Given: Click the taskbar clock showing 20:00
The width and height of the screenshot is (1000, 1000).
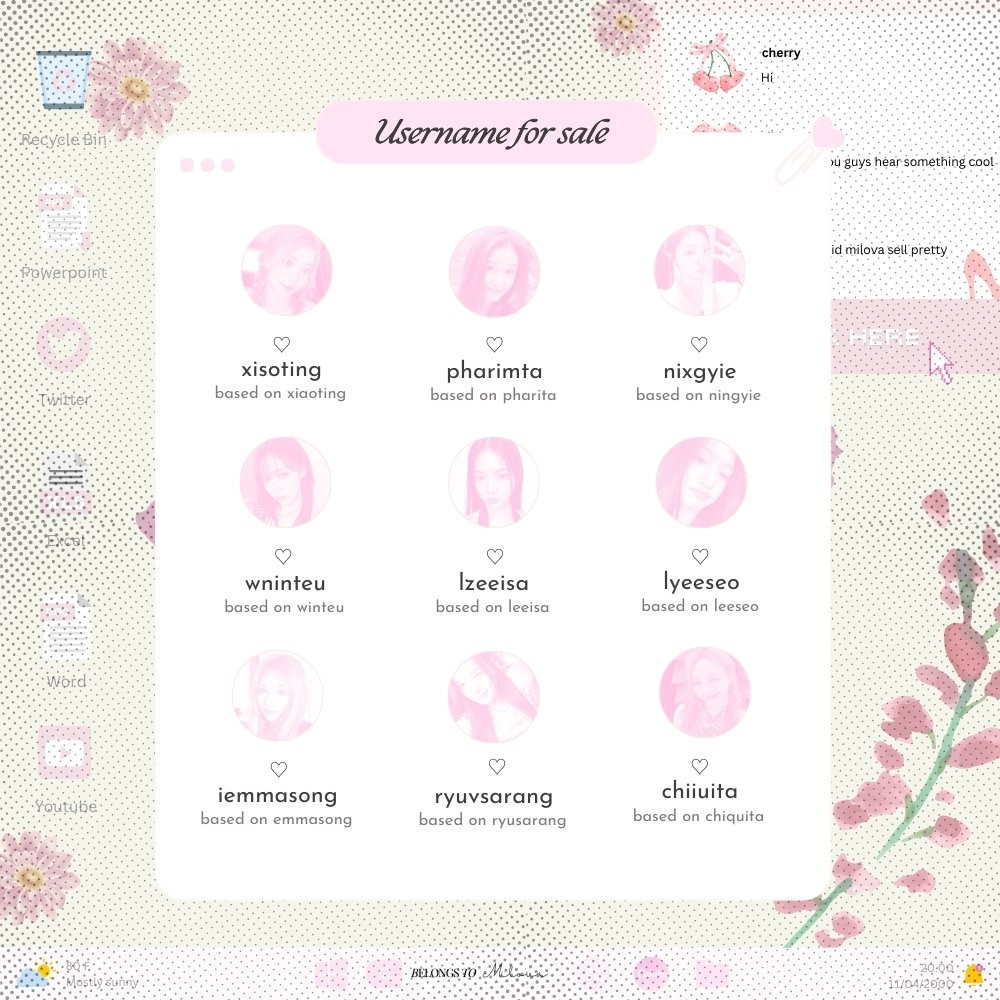Looking at the screenshot, I should [937, 968].
